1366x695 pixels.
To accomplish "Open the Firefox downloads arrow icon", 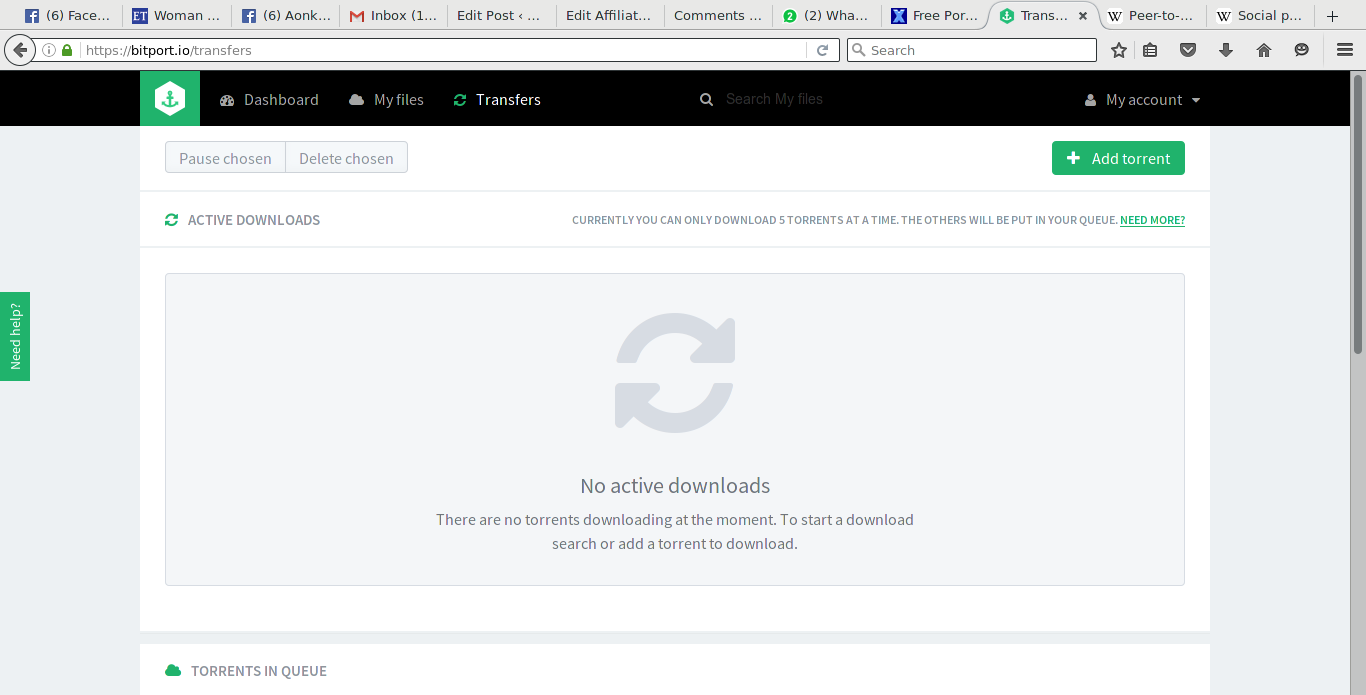I will pyautogui.click(x=1226, y=50).
